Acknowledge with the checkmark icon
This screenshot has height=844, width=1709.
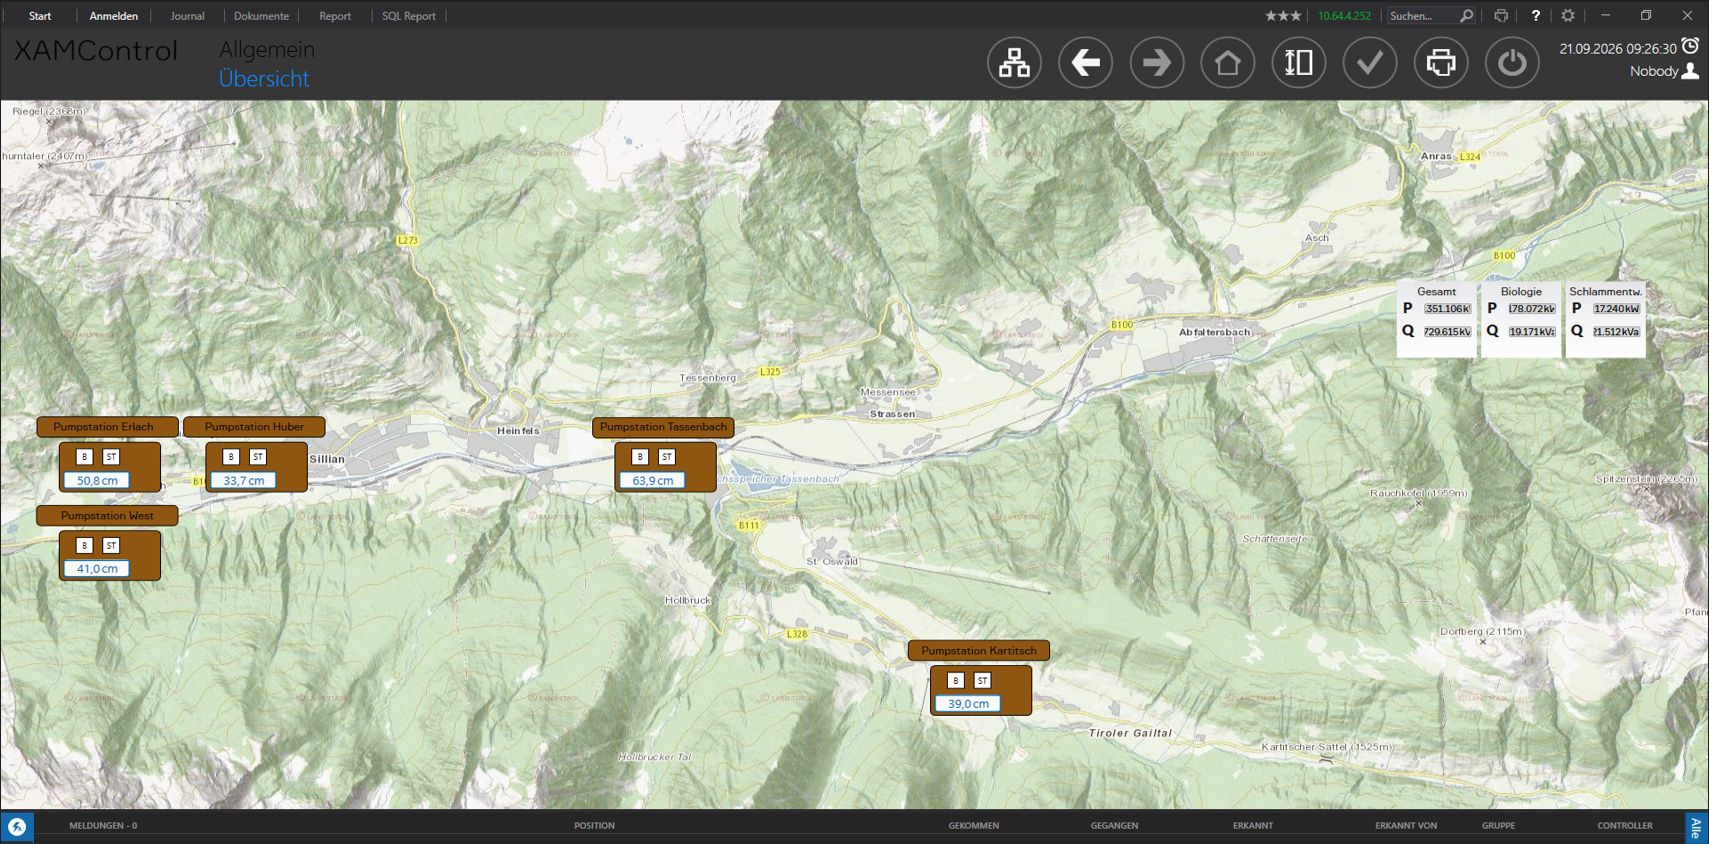(x=1370, y=63)
